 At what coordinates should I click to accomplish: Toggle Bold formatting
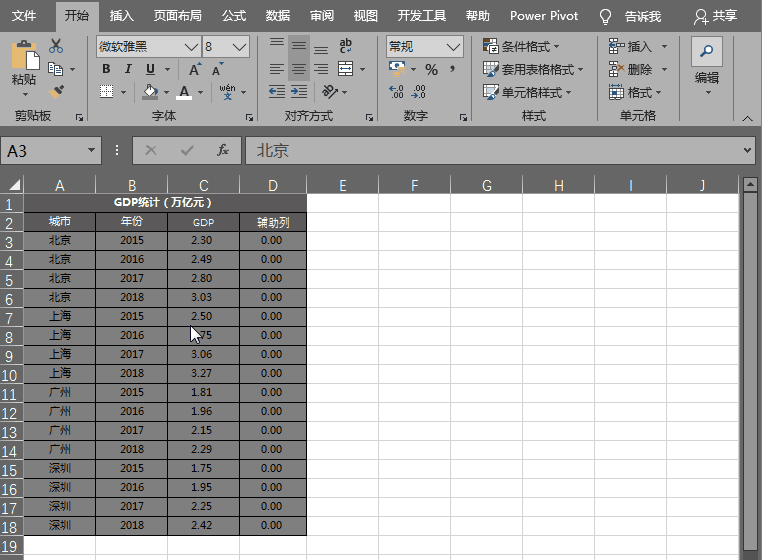pyautogui.click(x=106, y=69)
